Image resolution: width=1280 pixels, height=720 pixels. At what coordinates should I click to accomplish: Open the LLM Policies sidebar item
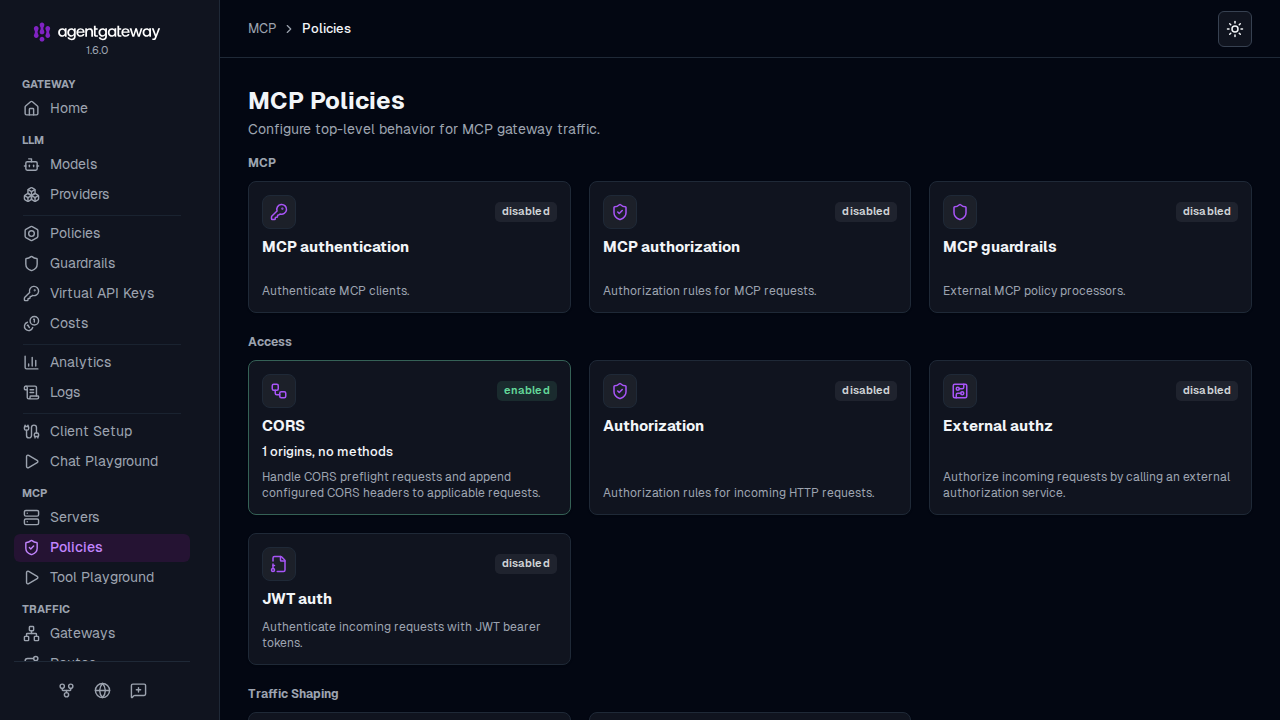(x=102, y=233)
